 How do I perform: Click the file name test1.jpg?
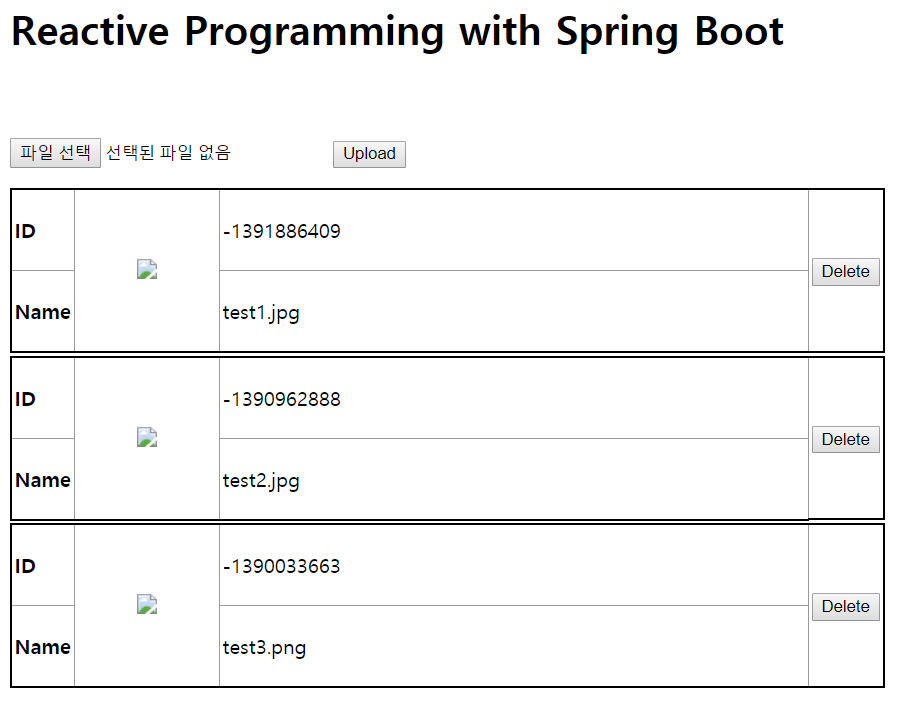[x=261, y=313]
